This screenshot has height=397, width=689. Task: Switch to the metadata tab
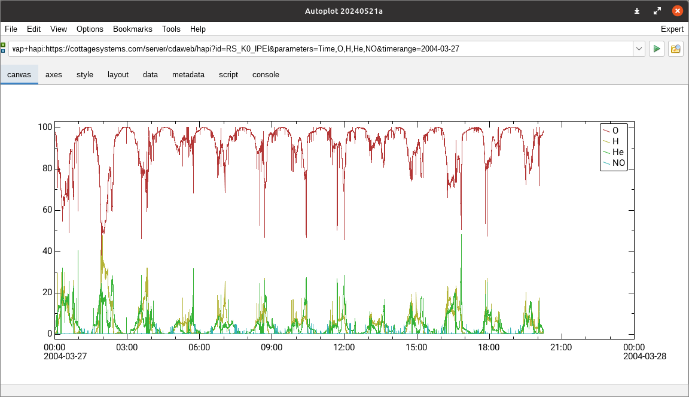pyautogui.click(x=188, y=74)
